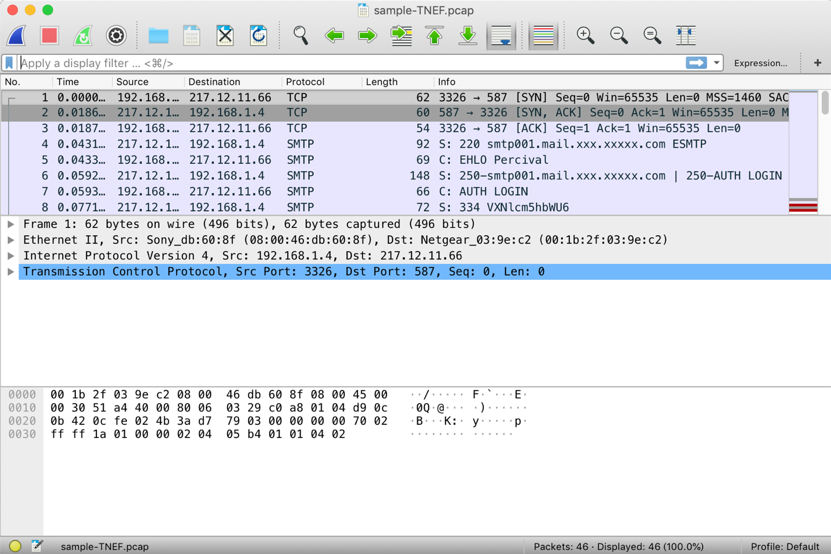
Task: Add a filter button with plus
Action: (x=817, y=63)
